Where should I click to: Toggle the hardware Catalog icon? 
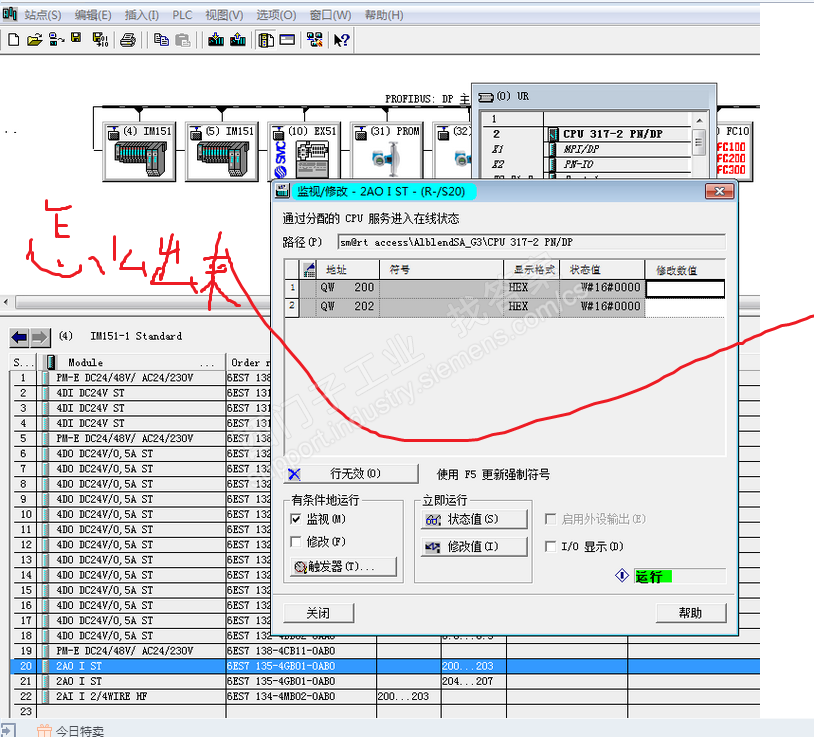266,39
